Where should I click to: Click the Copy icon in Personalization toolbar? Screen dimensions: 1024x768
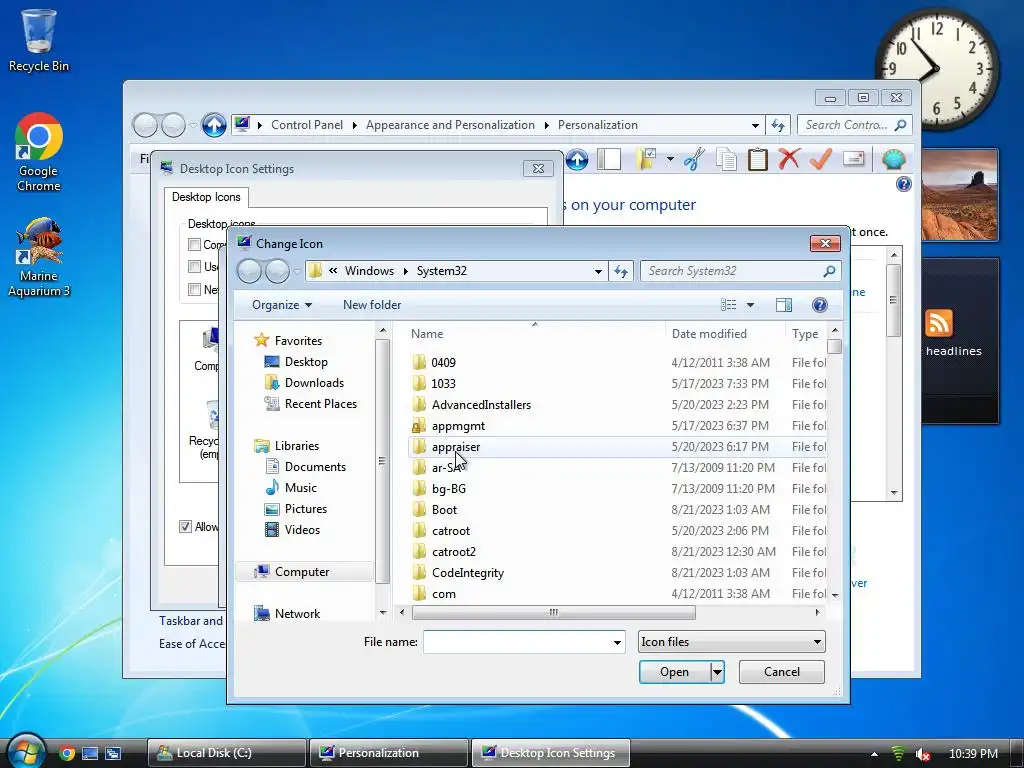click(x=726, y=159)
